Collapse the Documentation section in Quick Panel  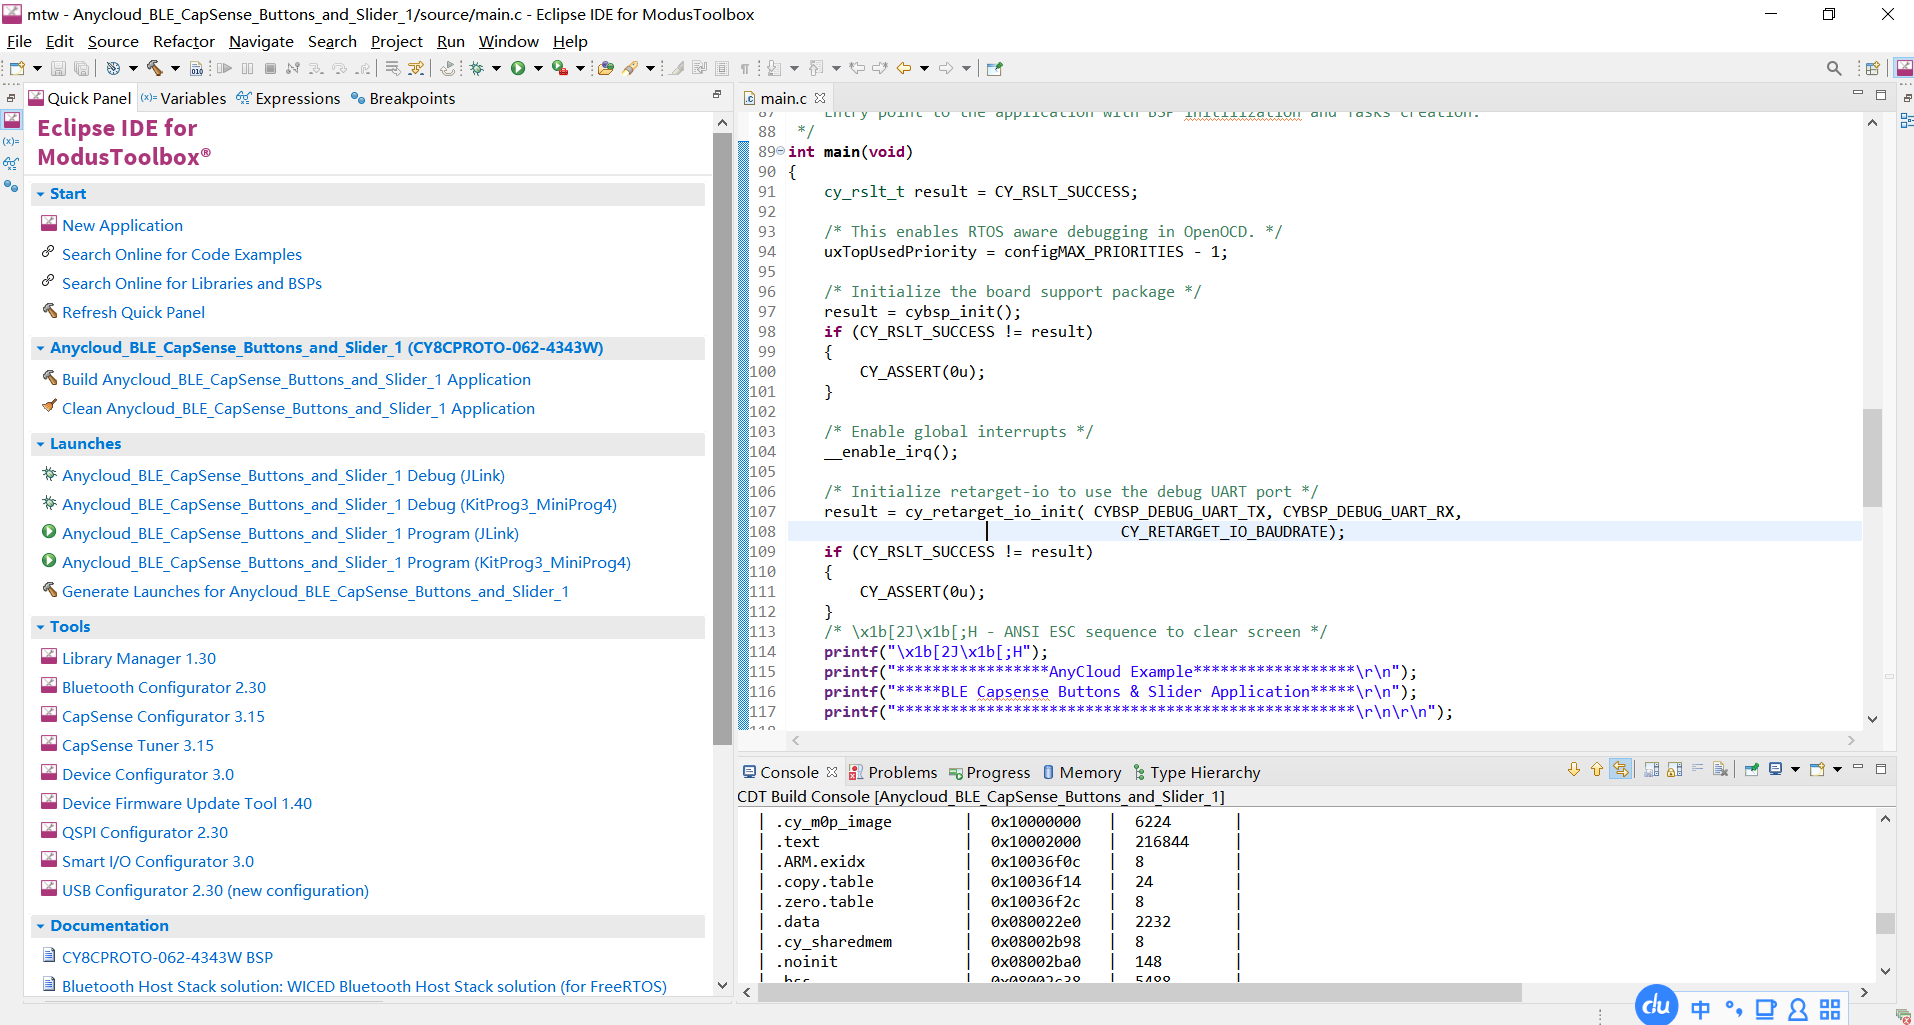(40, 926)
